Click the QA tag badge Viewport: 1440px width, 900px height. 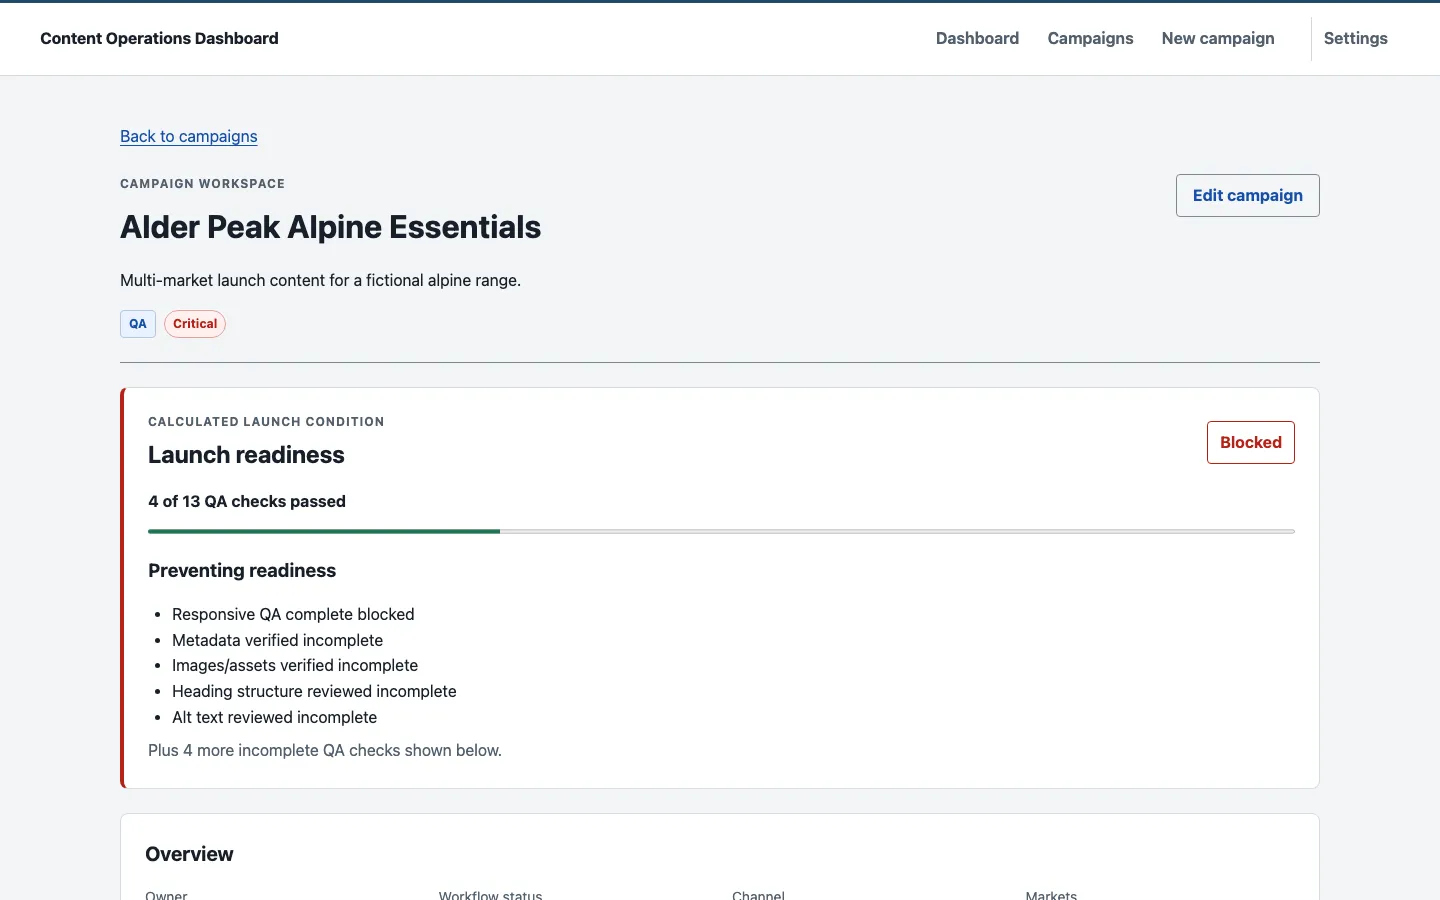[138, 324]
